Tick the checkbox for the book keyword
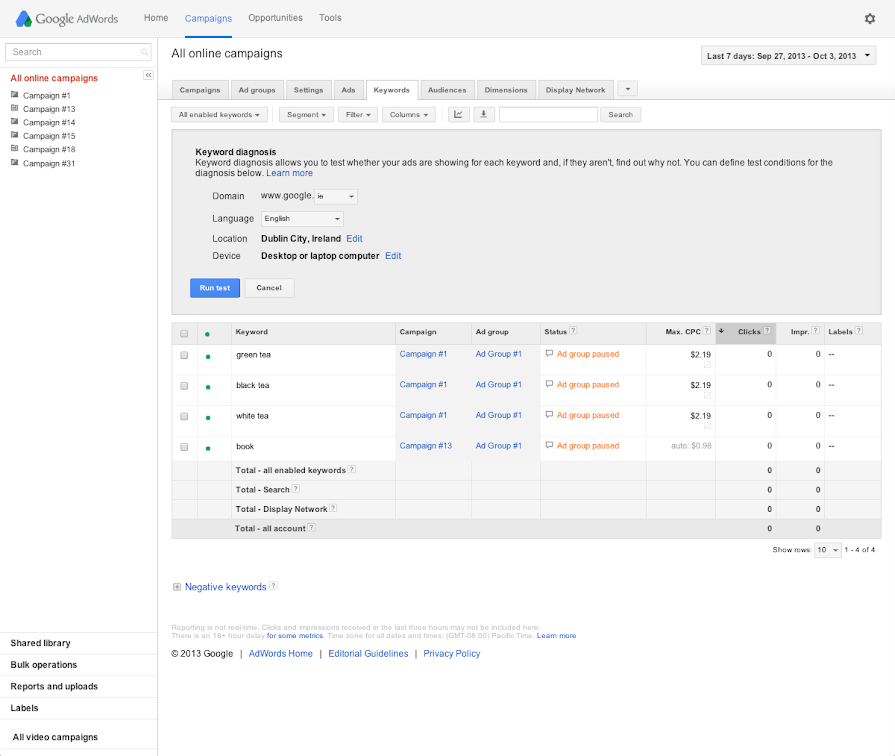The width and height of the screenshot is (895, 756). click(x=184, y=447)
